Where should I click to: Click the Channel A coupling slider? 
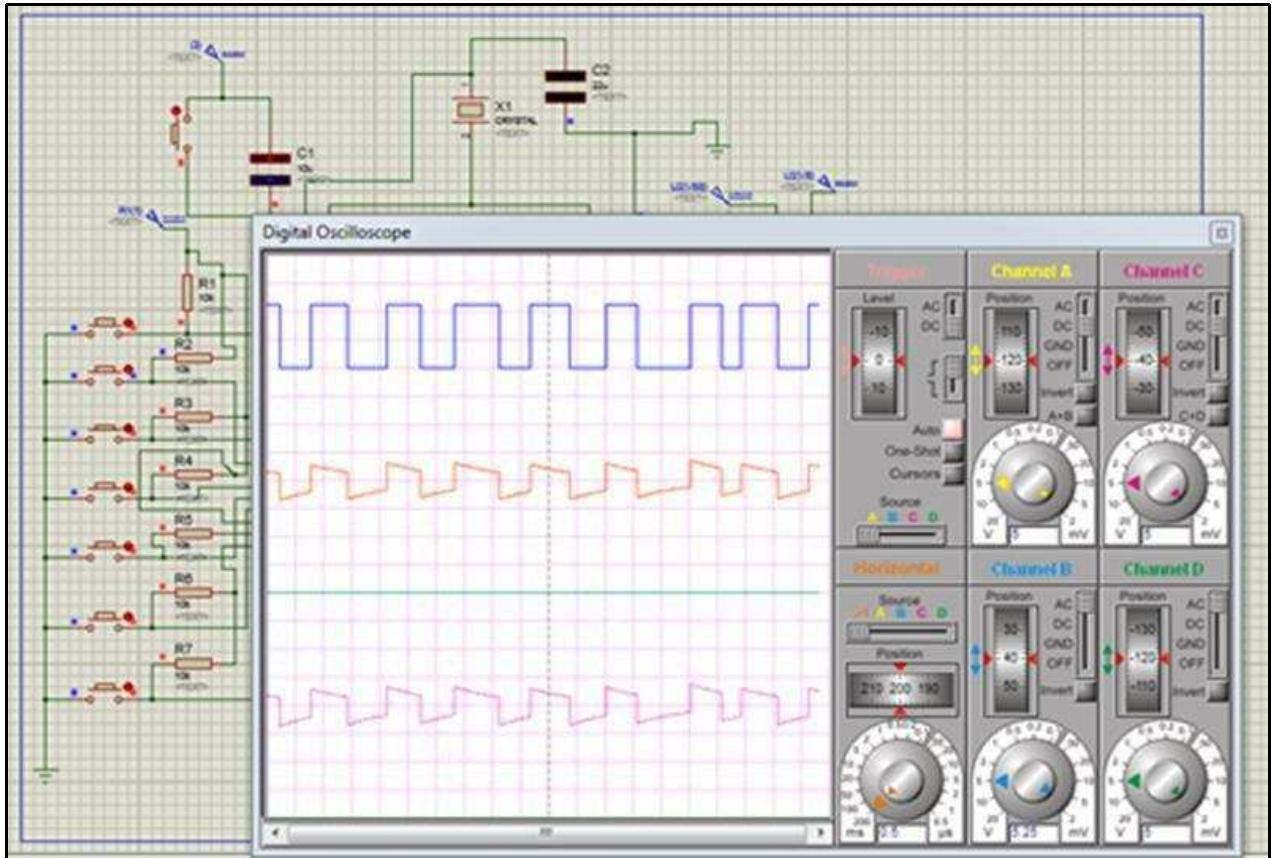click(x=1084, y=335)
